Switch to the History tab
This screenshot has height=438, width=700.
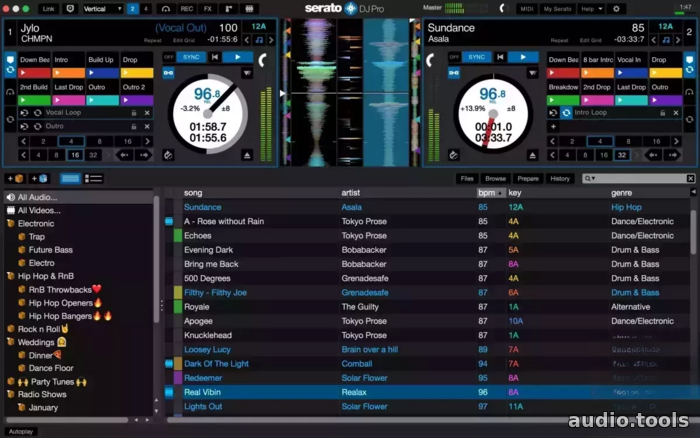[560, 179]
